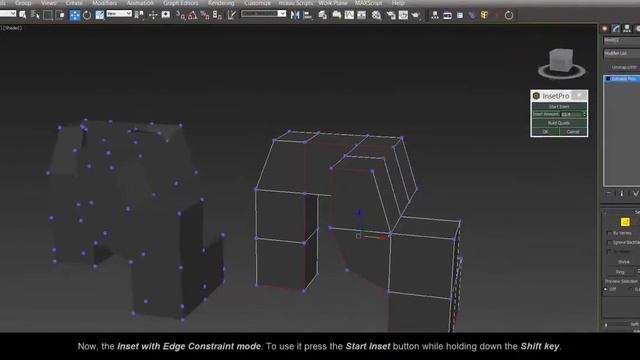
Task: Switch to the Modify command panel tab
Action: coord(616,28)
